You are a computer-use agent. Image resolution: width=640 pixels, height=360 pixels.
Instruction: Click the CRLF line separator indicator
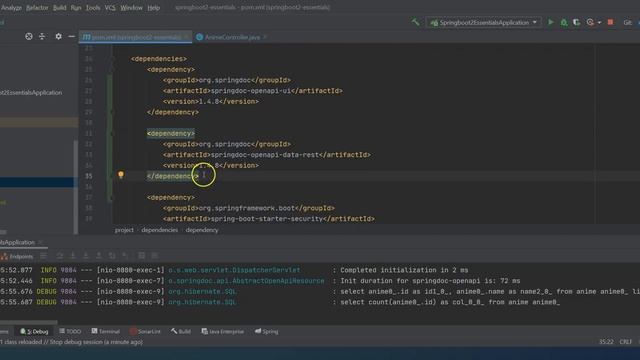coord(626,342)
